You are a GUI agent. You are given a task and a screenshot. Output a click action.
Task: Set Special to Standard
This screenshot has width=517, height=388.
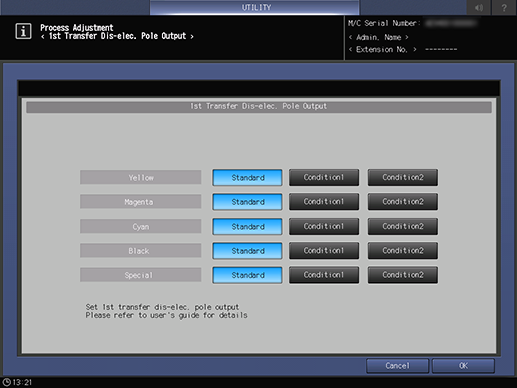[247, 275]
